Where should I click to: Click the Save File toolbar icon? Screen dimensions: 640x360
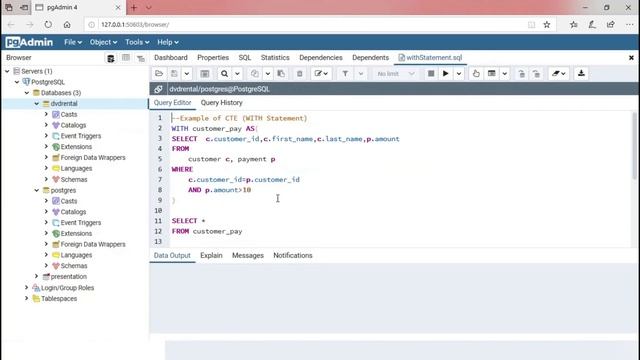174,74
